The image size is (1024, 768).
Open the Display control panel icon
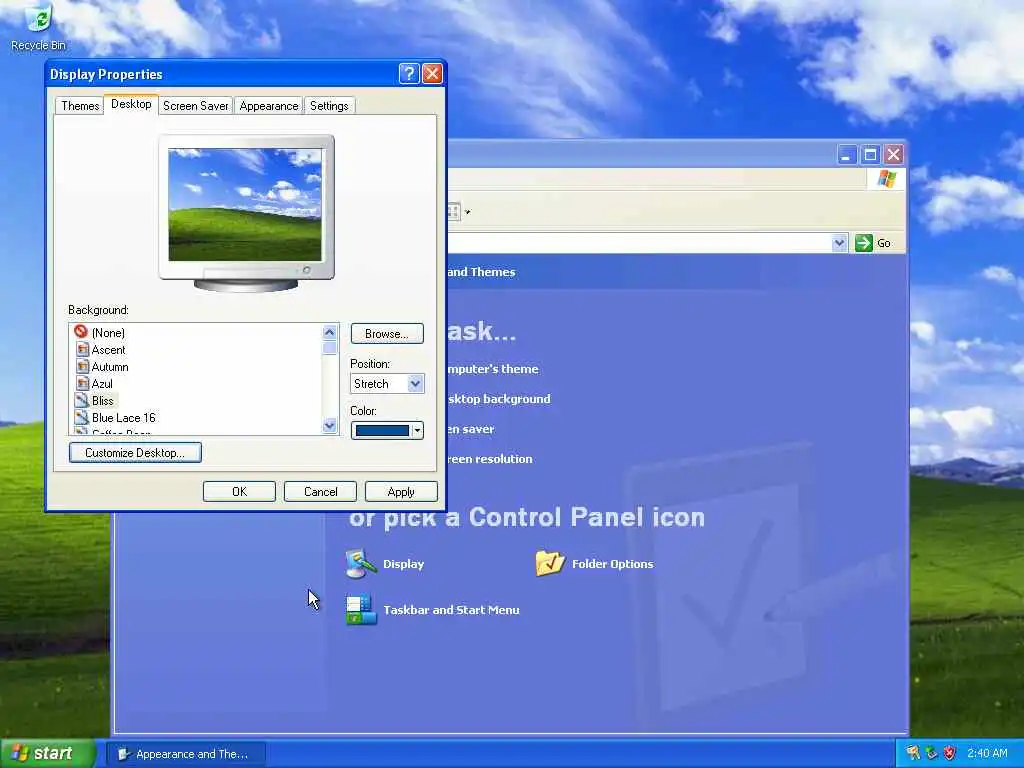[360, 564]
